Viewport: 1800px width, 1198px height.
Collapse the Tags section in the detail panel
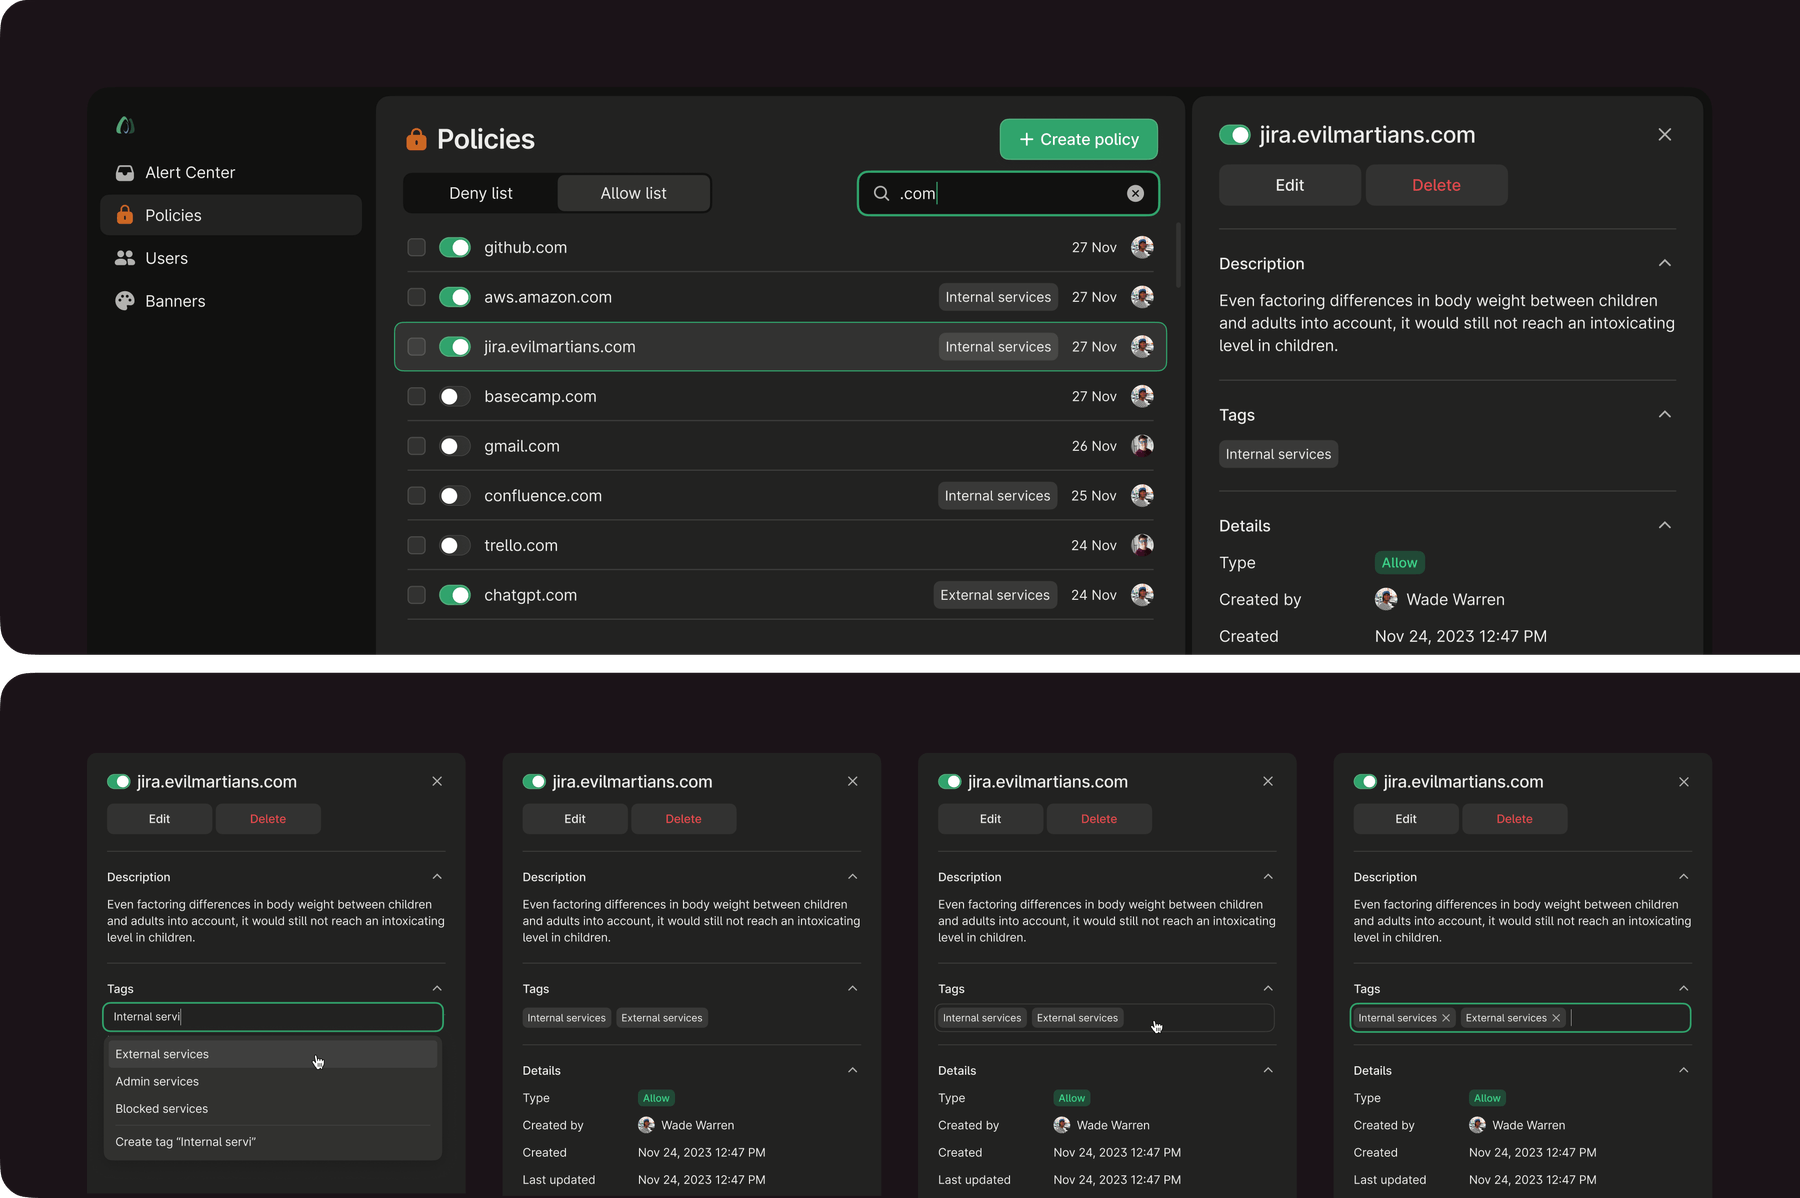click(1664, 414)
